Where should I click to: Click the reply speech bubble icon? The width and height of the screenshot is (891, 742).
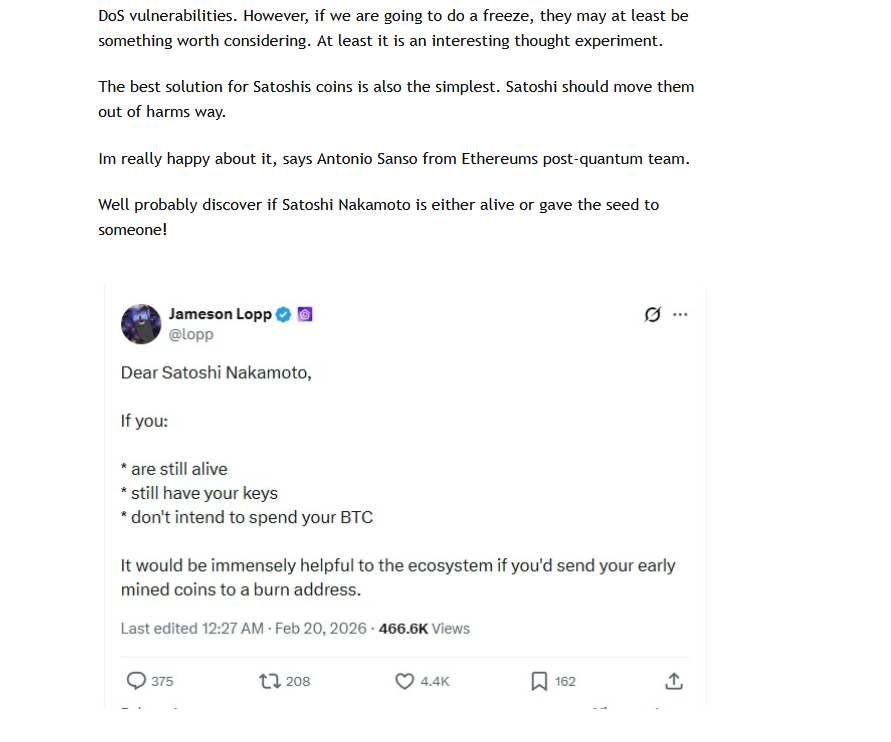click(x=137, y=681)
